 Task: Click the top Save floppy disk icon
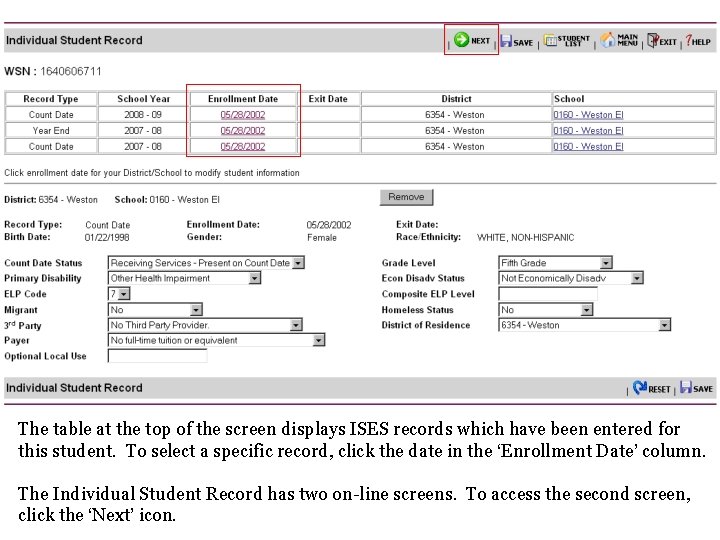coord(506,41)
